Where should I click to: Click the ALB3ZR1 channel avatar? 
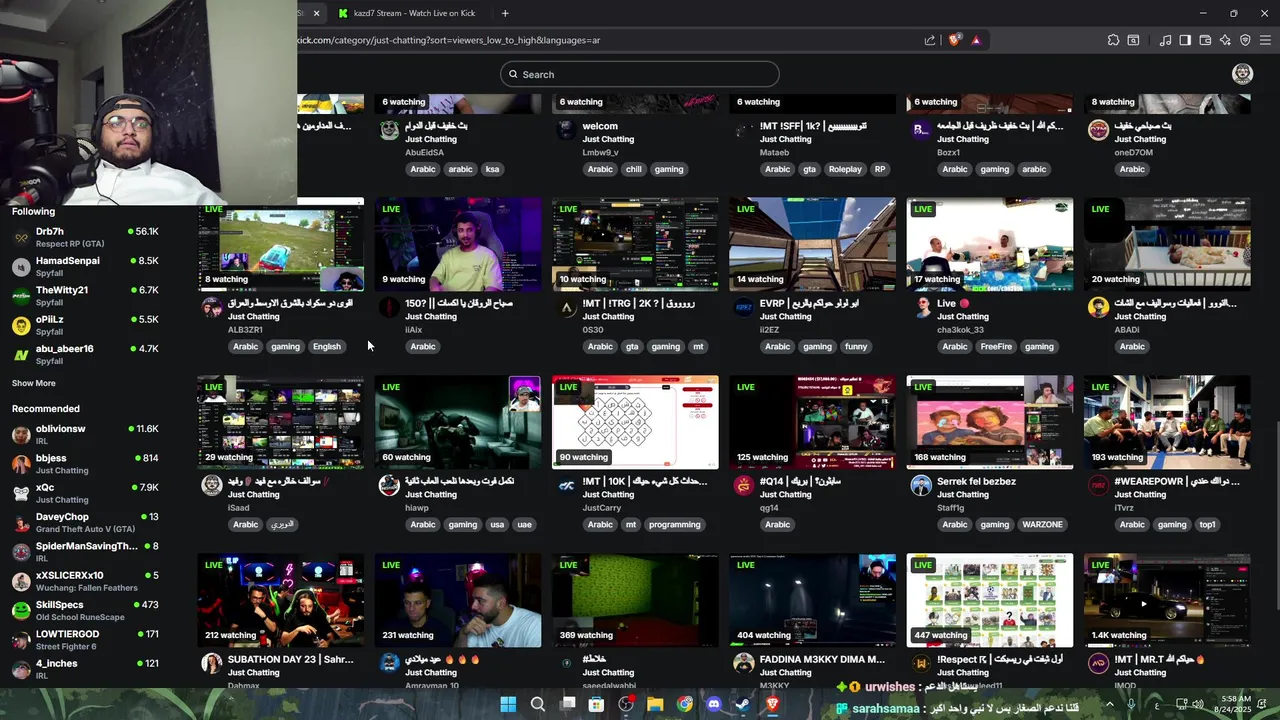pyautogui.click(x=211, y=307)
